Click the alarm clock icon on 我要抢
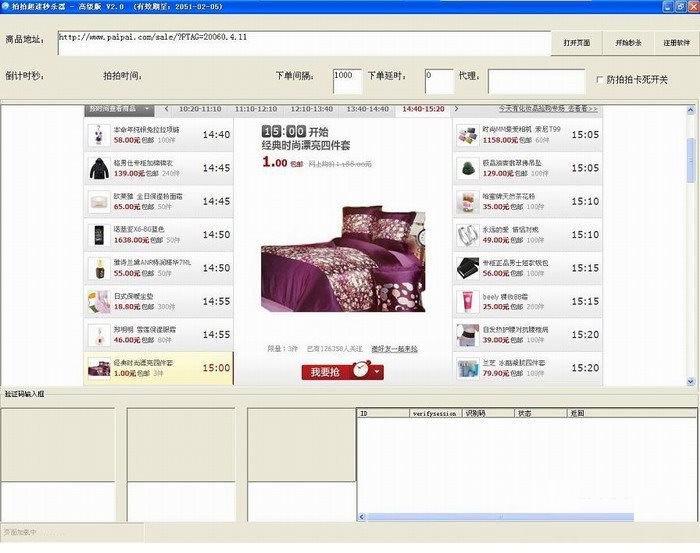The height and width of the screenshot is (553, 700). tap(361, 370)
